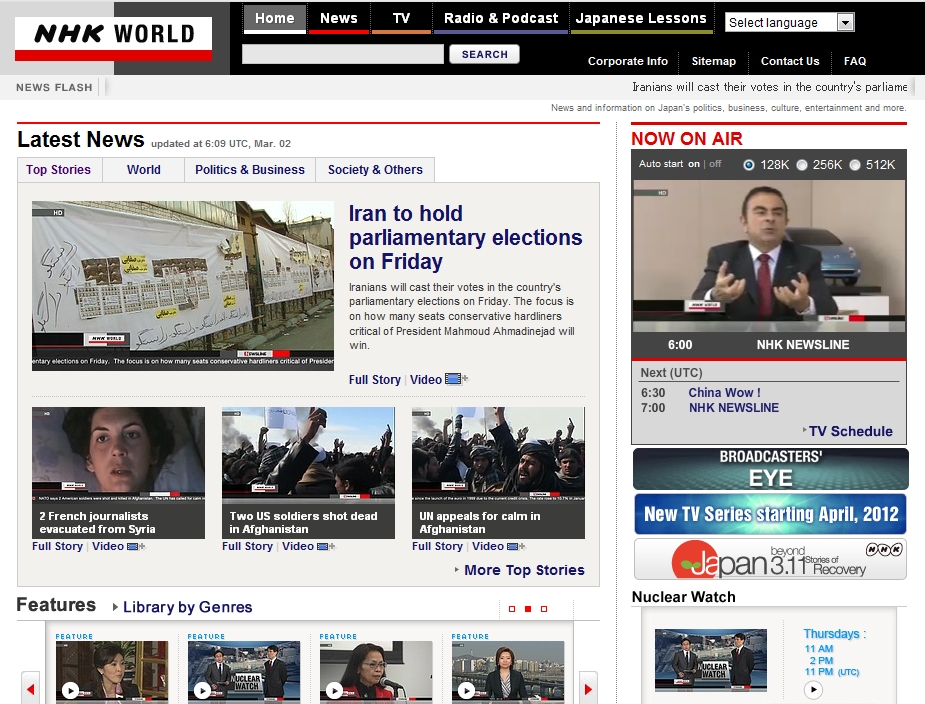This screenshot has width=925, height=704.
Task: Play the first Features video thumbnail
Action: coord(70,690)
